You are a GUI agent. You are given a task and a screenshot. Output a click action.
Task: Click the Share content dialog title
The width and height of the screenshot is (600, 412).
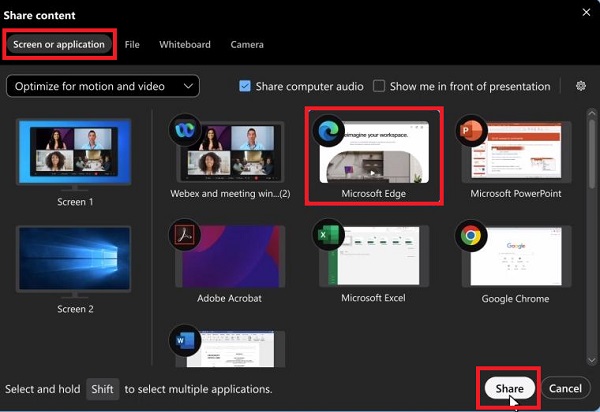pyautogui.click(x=39, y=15)
